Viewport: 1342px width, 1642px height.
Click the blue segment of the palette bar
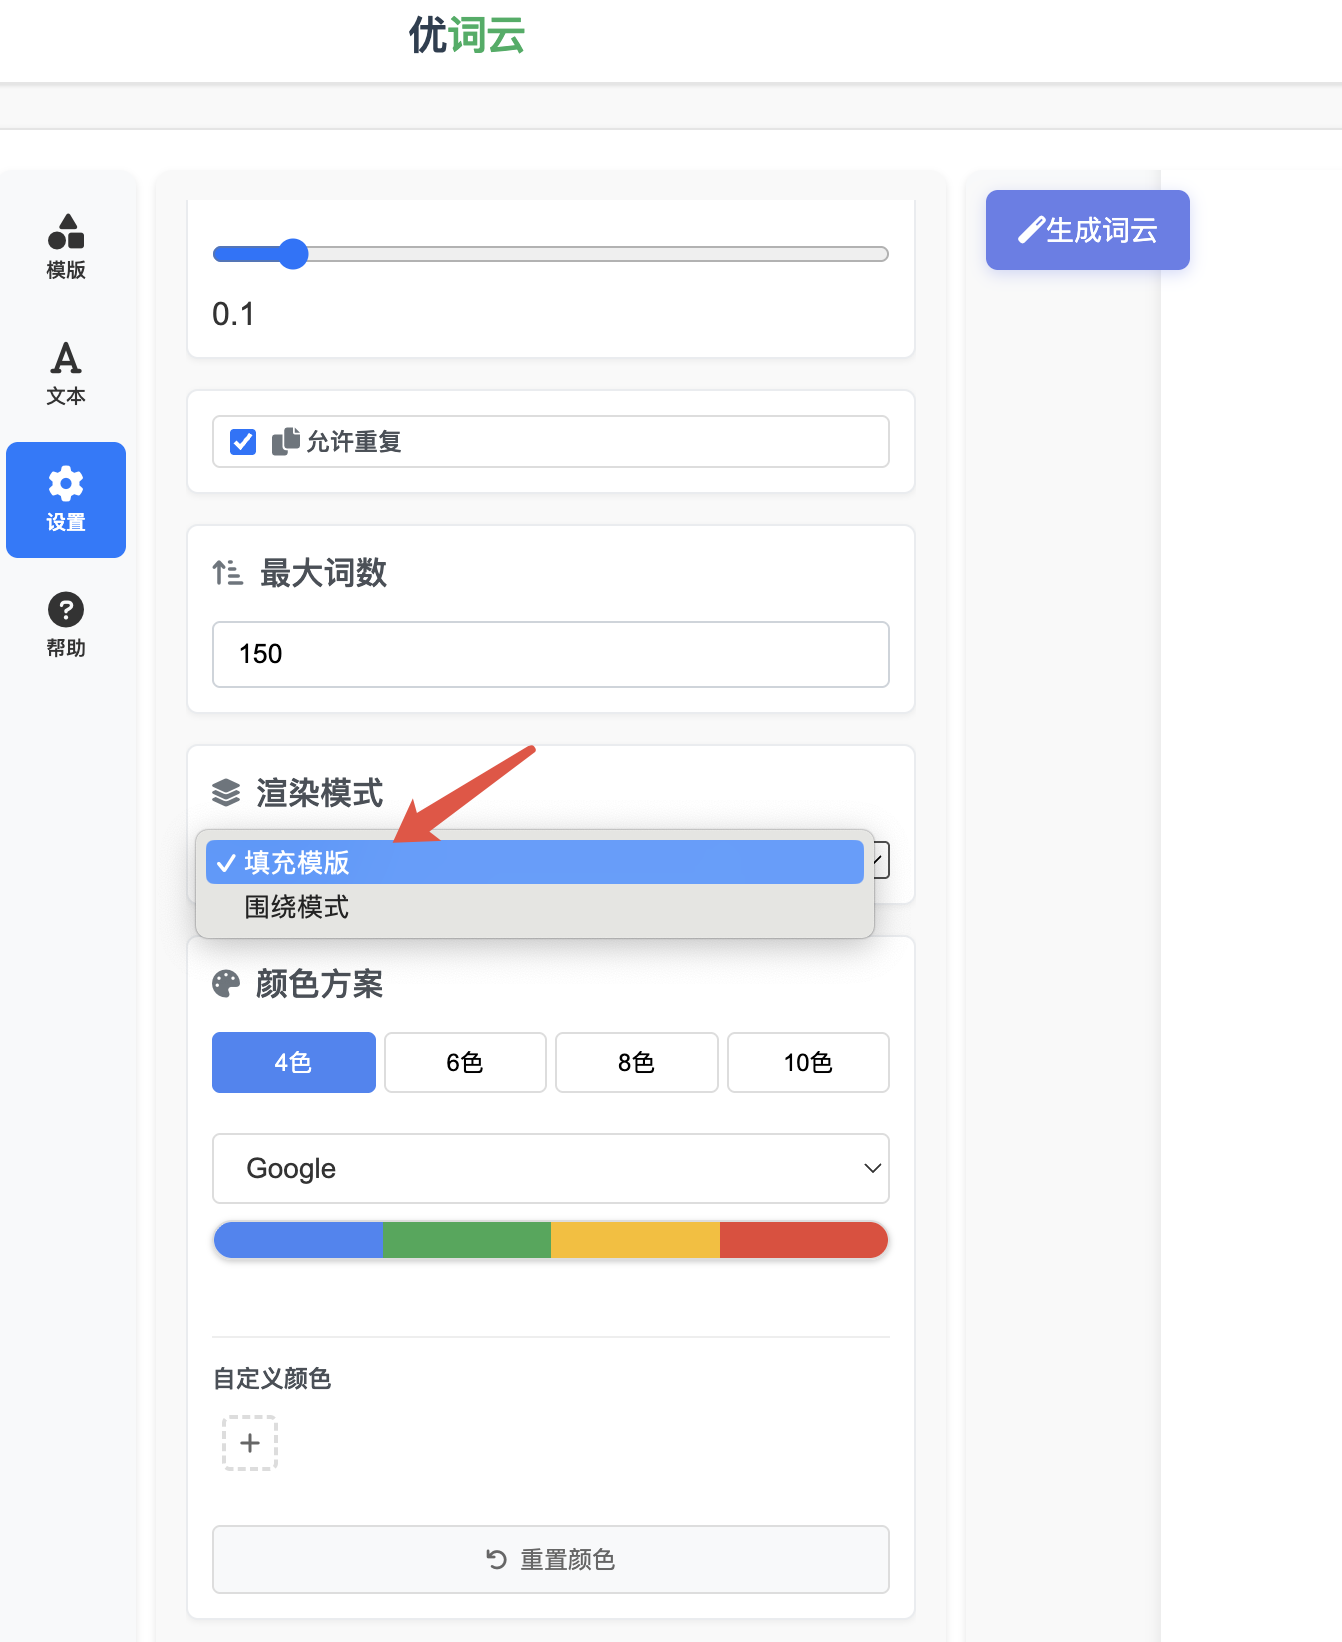click(298, 1240)
